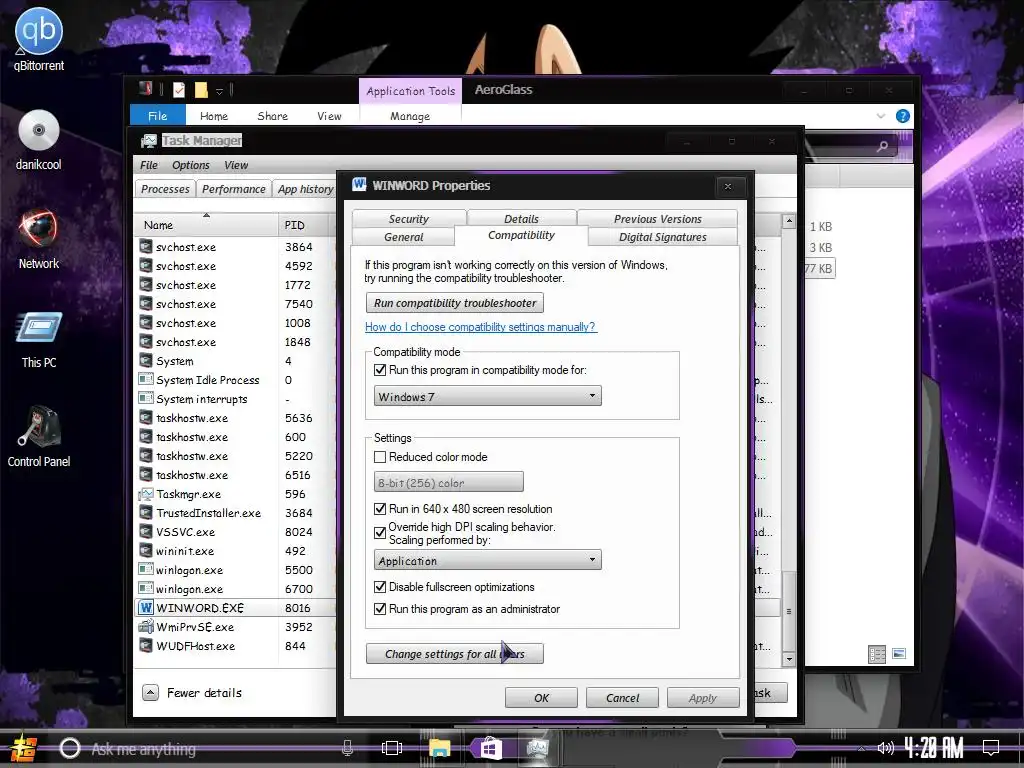The image size is (1024, 768).
Task: Click Task Manager scrollbar up arrow
Action: pos(789,221)
